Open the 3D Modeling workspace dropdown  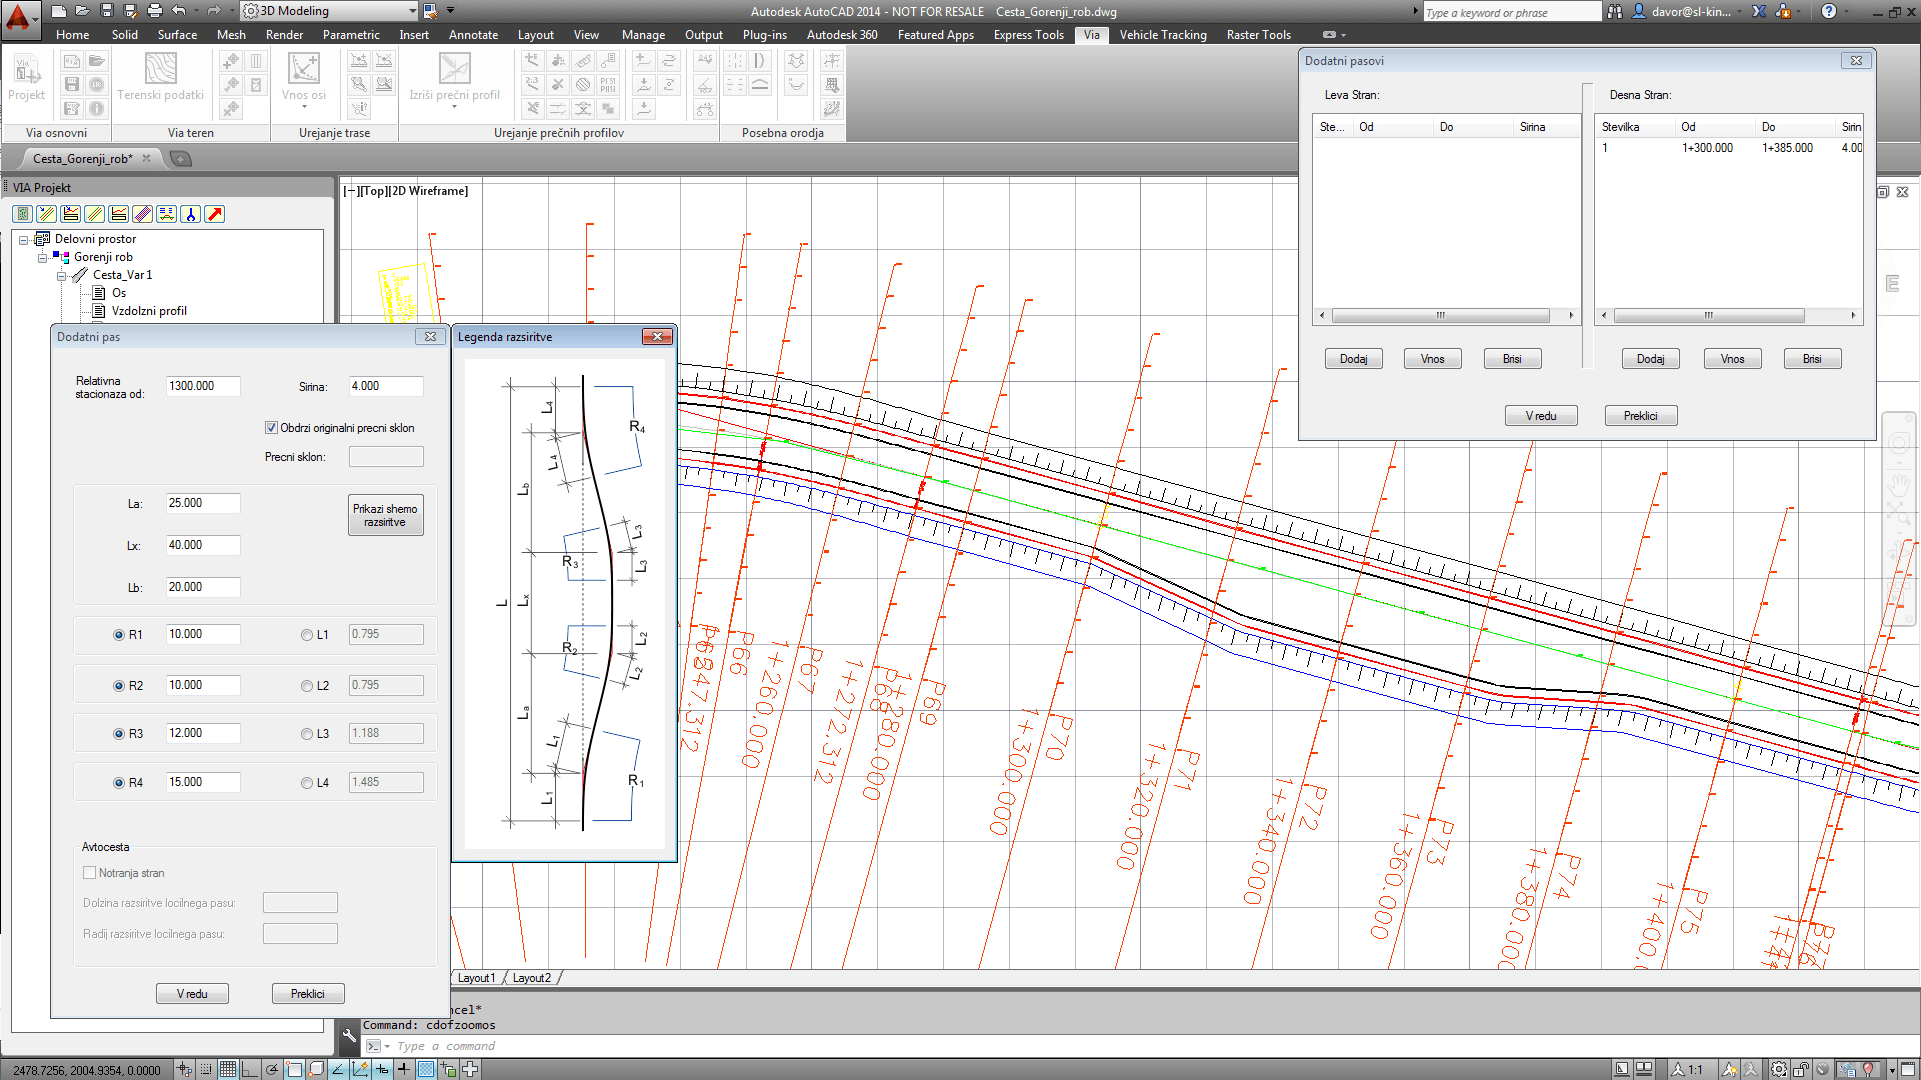point(412,11)
